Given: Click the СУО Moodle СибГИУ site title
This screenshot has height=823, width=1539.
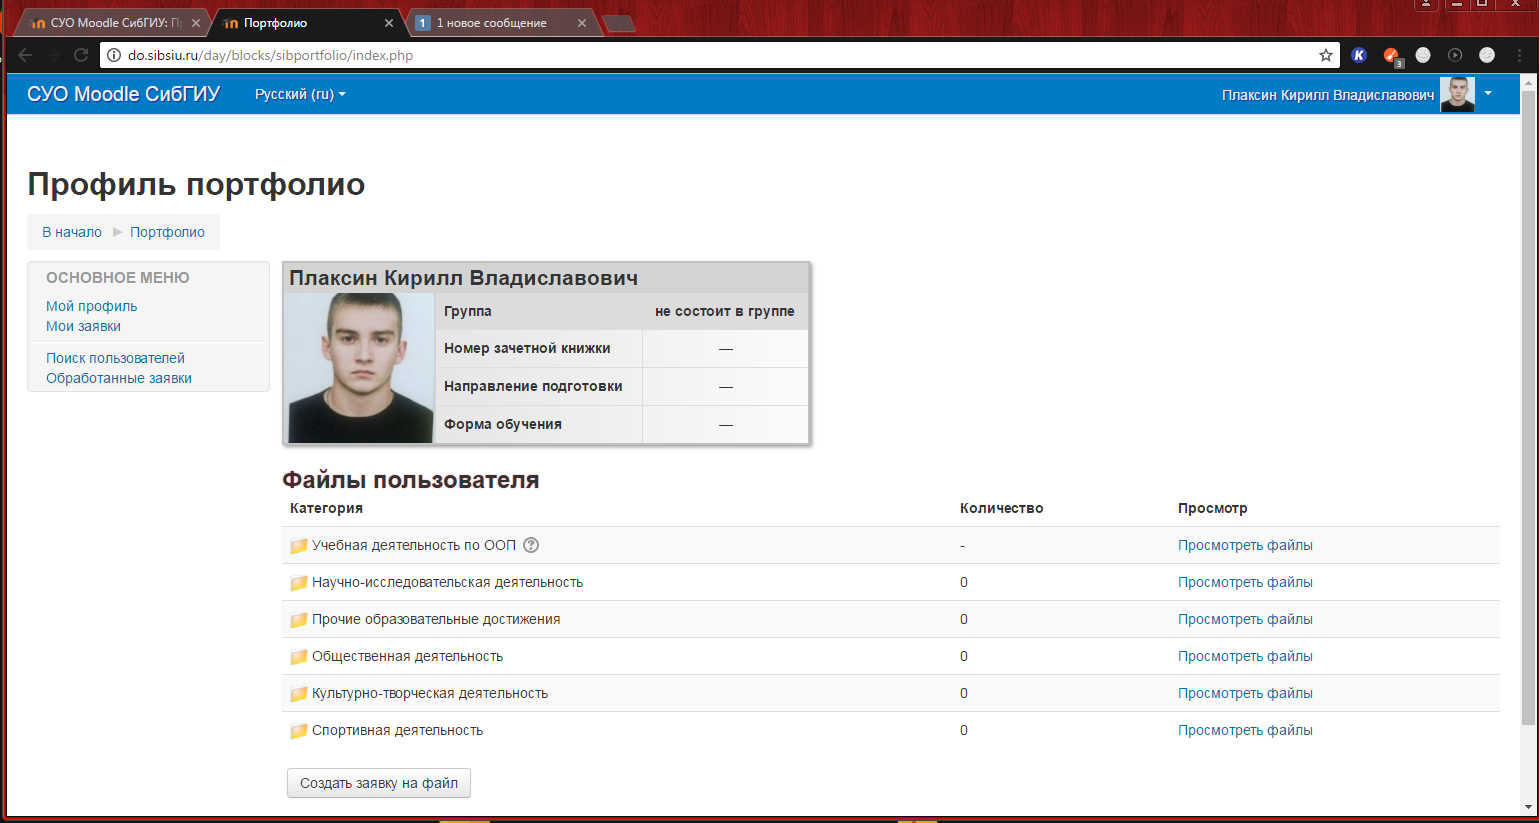Looking at the screenshot, I should [123, 94].
